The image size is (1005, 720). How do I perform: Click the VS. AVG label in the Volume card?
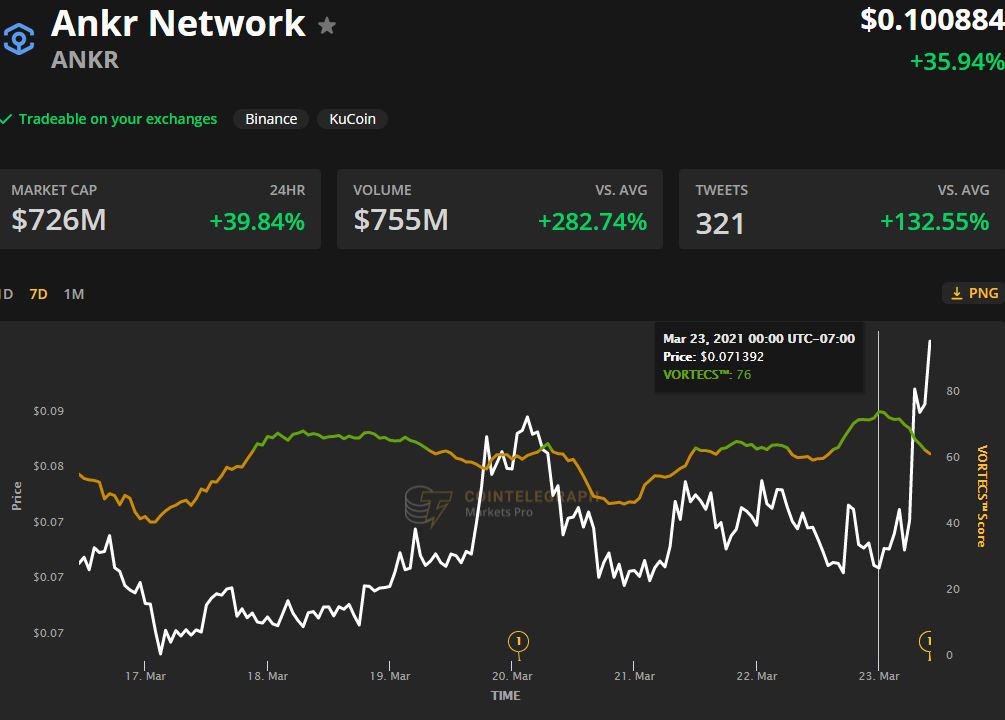click(621, 190)
